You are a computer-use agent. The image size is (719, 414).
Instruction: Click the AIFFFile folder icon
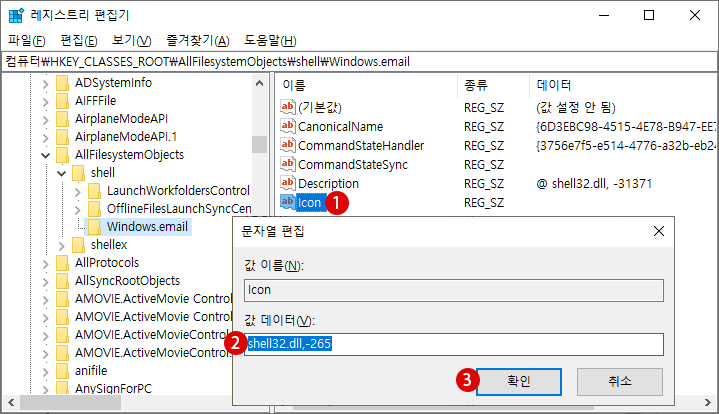coord(62,101)
